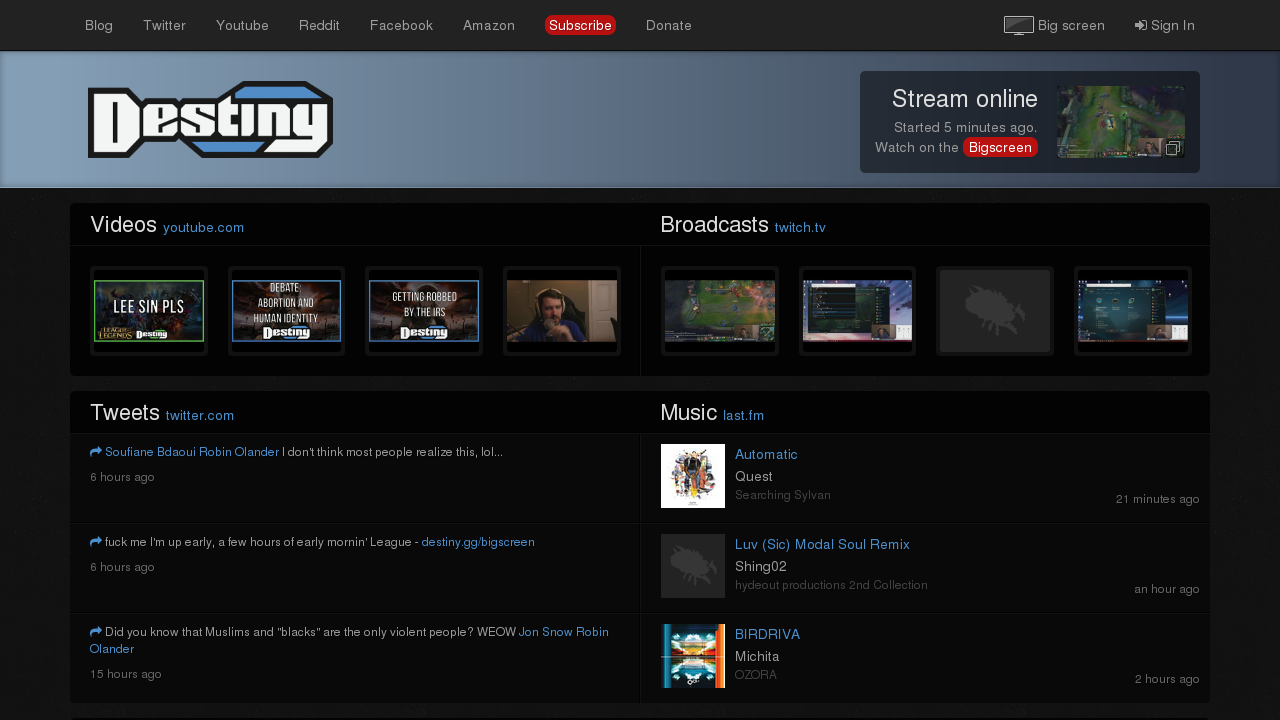
Task: Click the retweet arrow icon beside Soufiane Bdaoui
Action: pyautogui.click(x=96, y=452)
